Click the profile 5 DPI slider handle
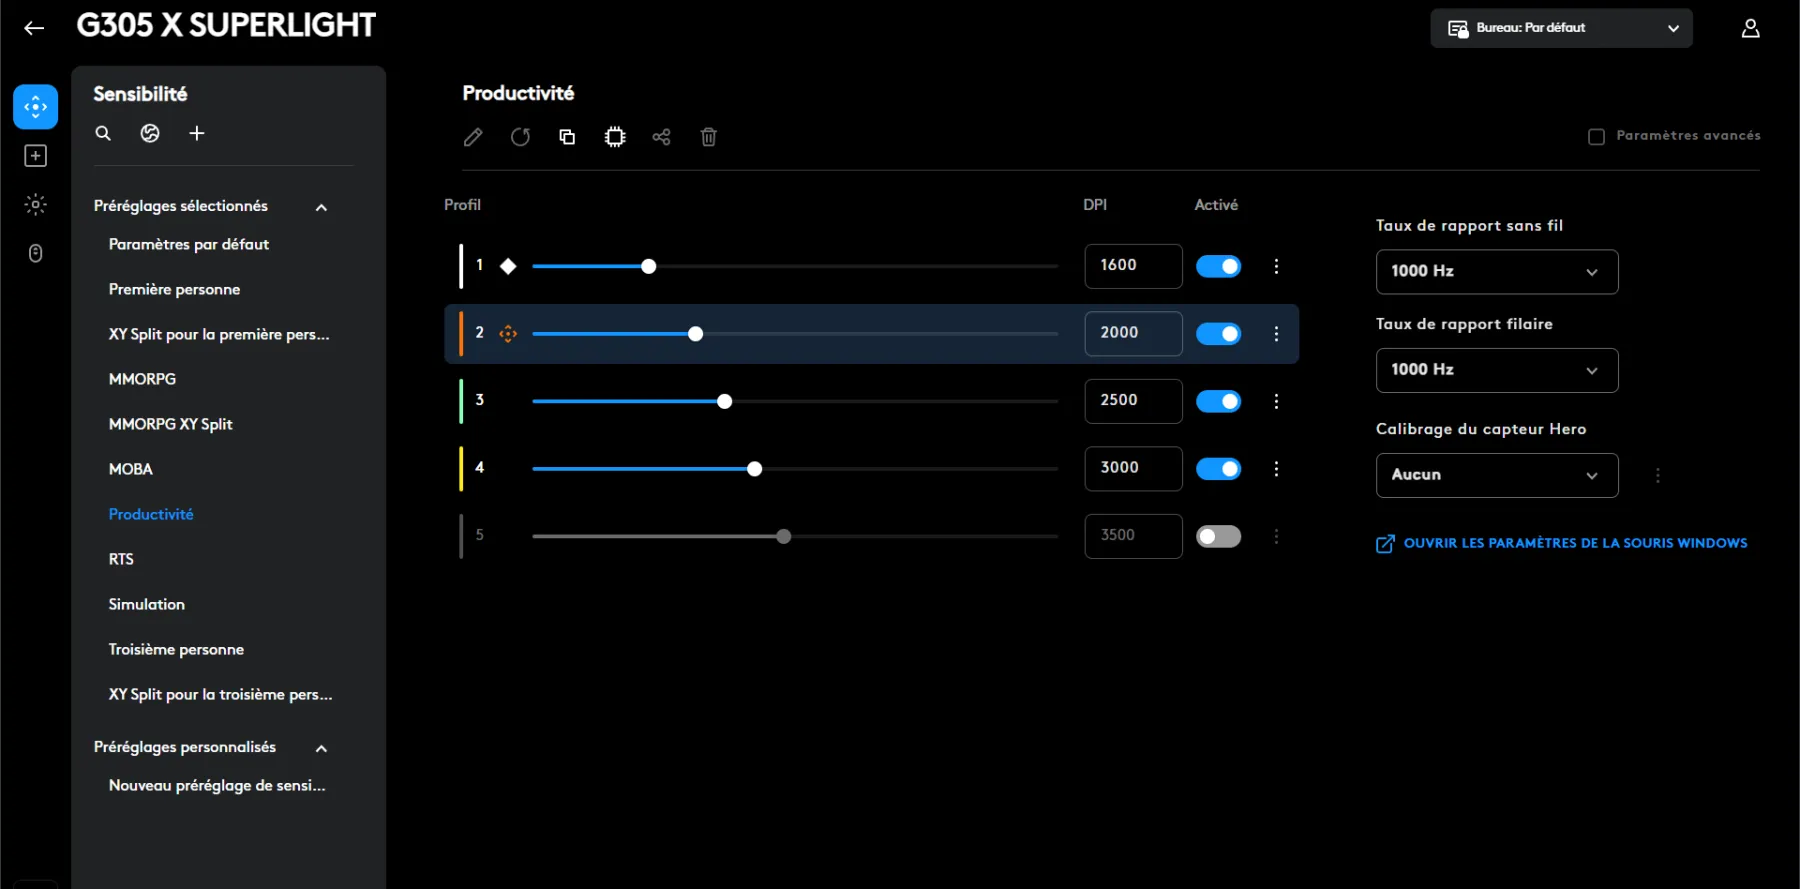The width and height of the screenshot is (1800, 889). point(784,537)
